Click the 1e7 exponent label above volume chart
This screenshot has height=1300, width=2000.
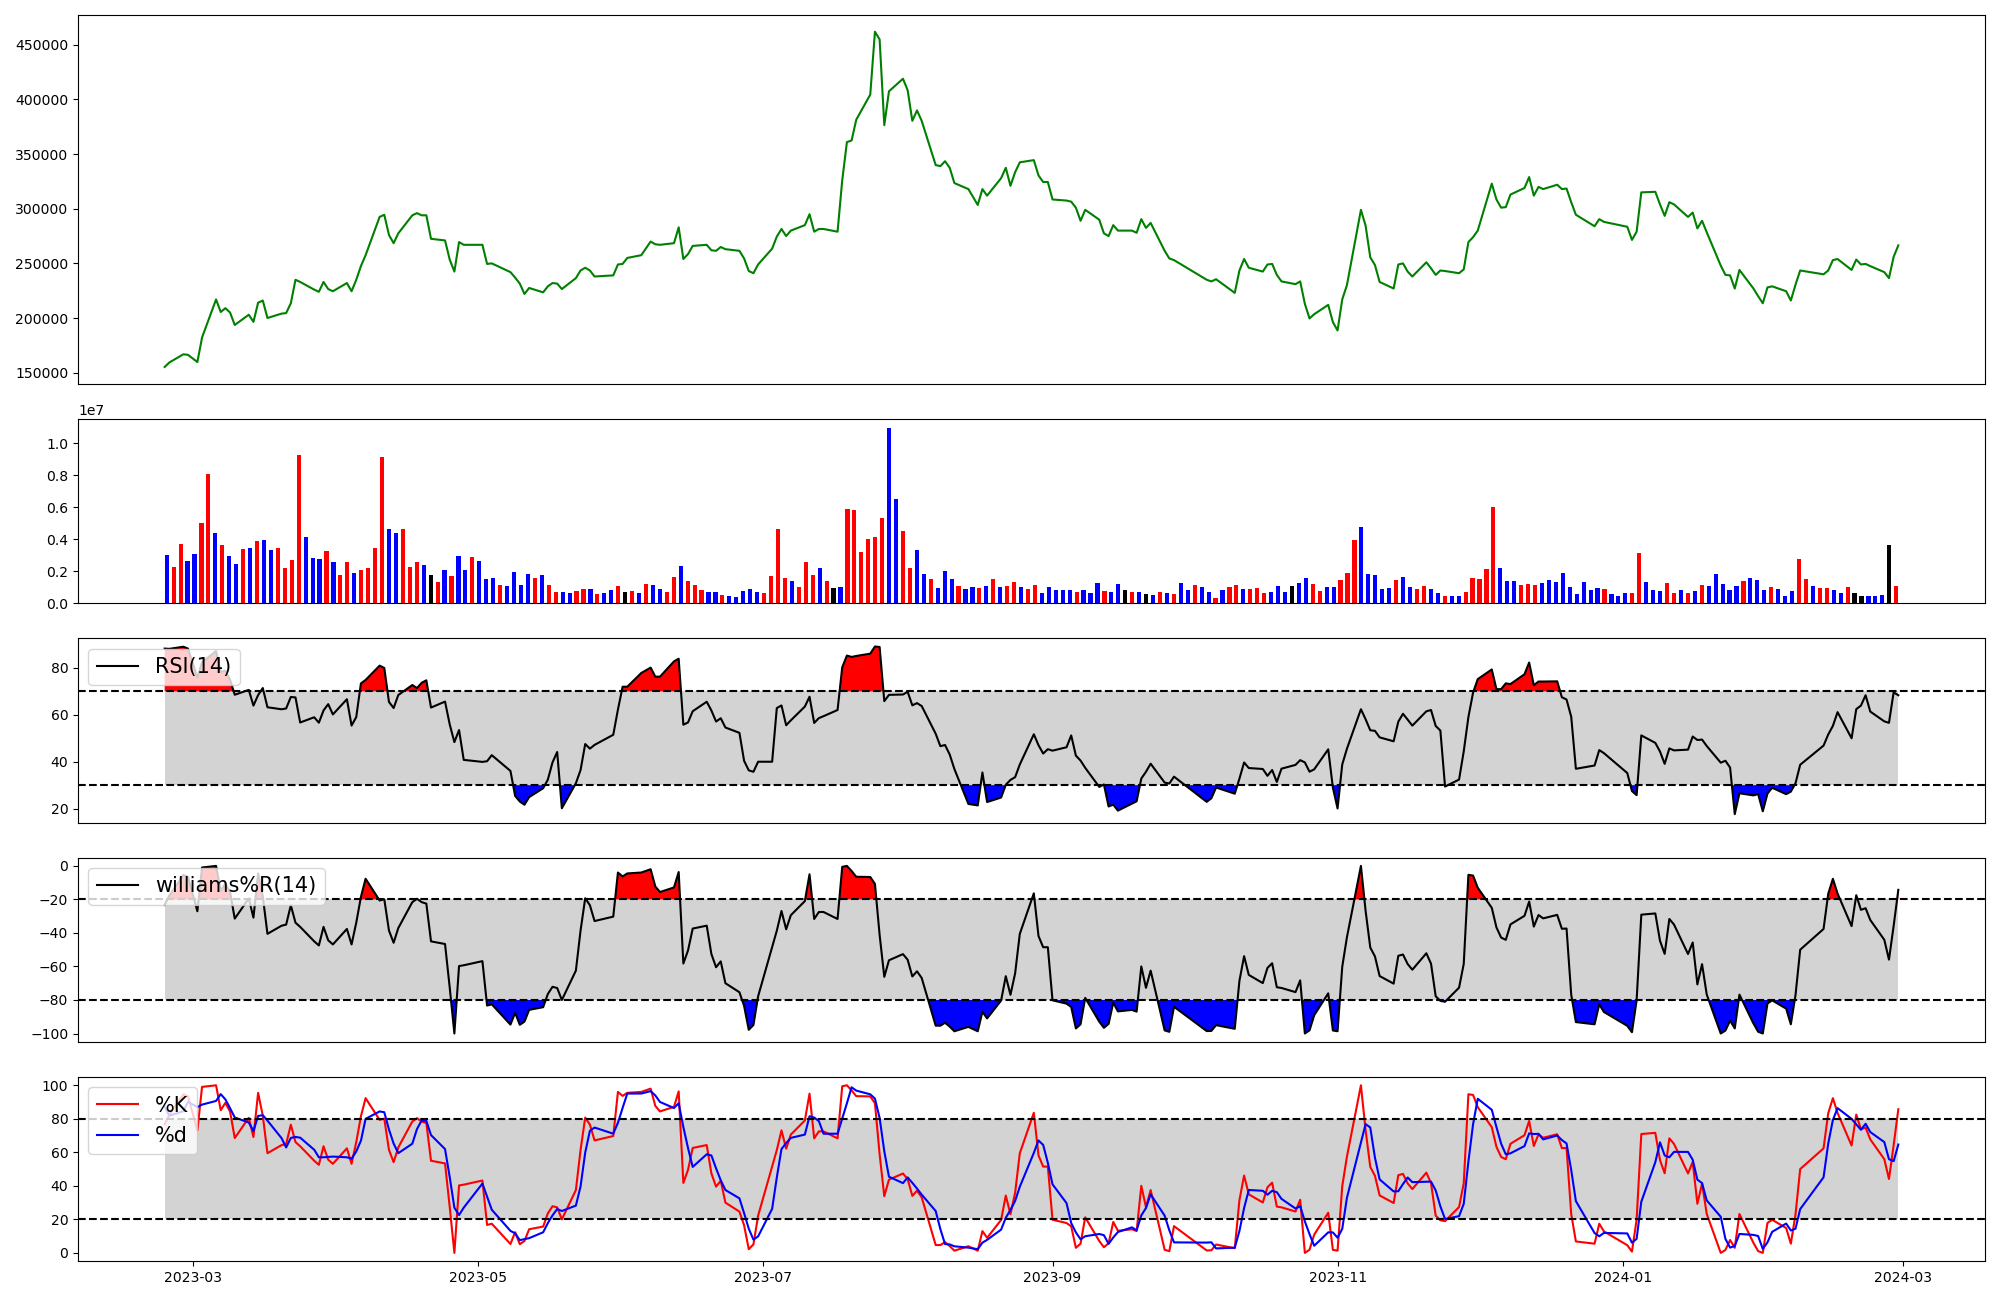point(92,410)
